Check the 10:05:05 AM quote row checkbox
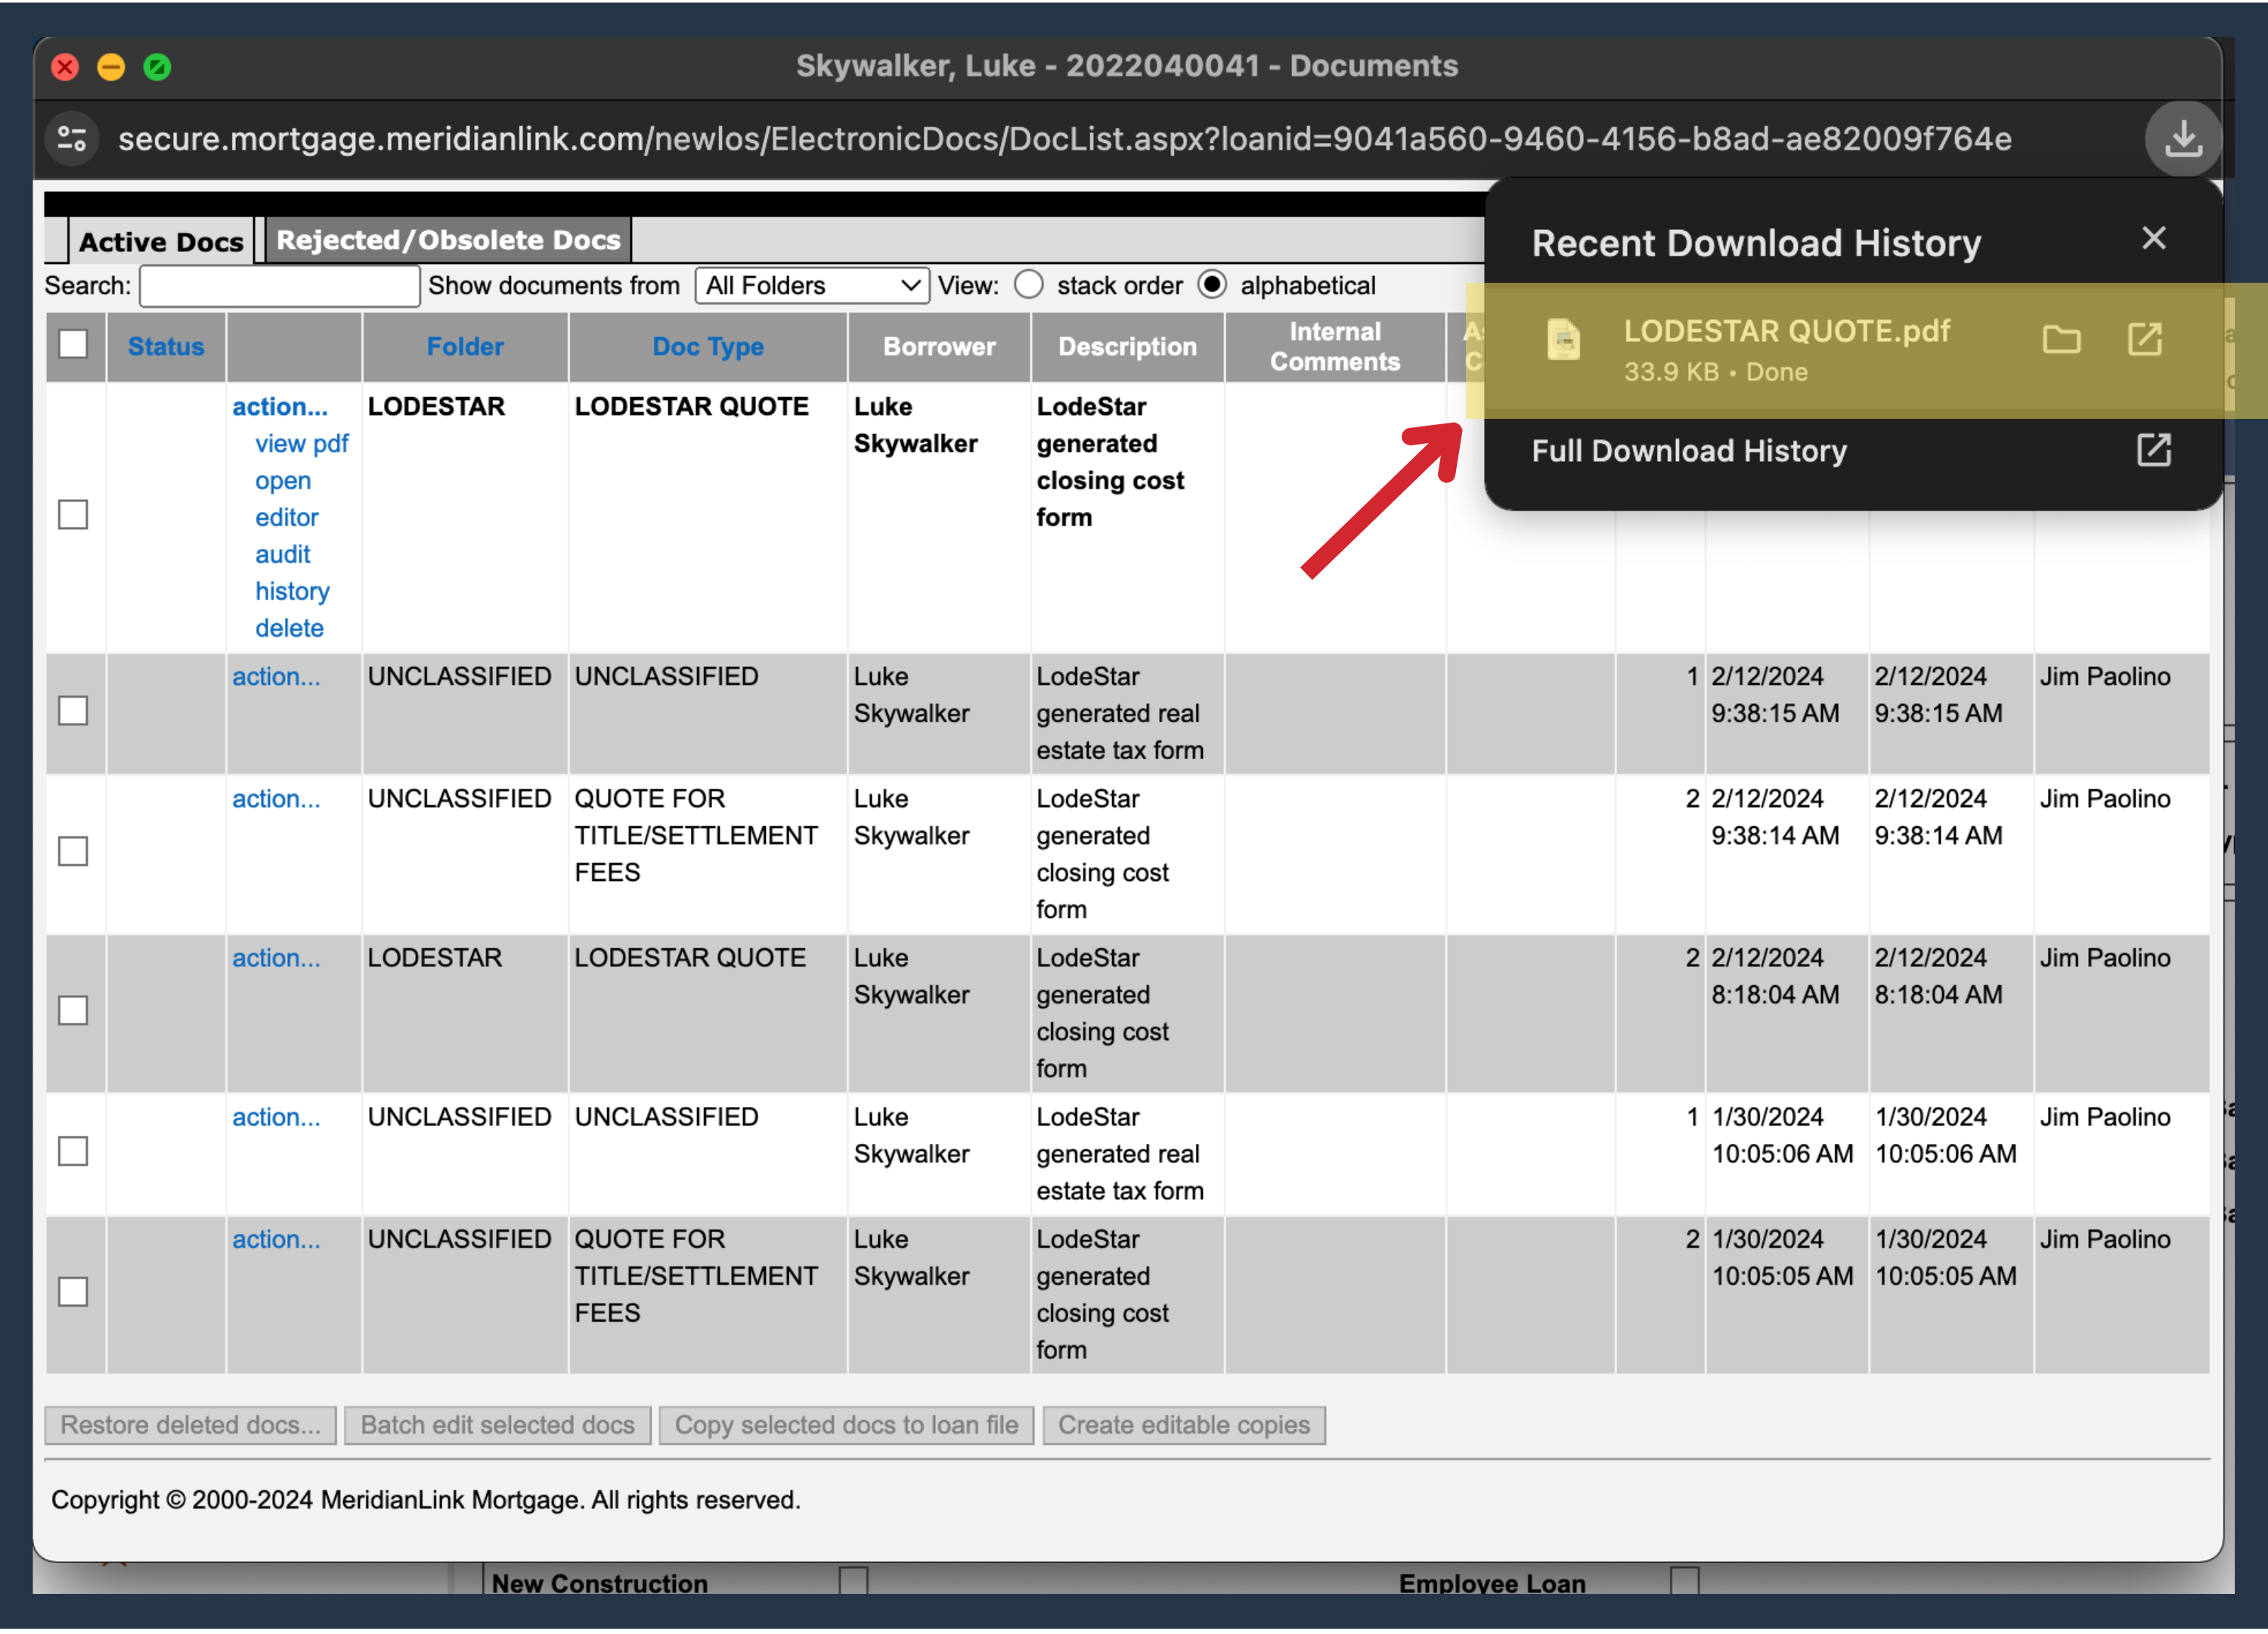Viewport: 2268px width, 1634px height. pos(73,1293)
